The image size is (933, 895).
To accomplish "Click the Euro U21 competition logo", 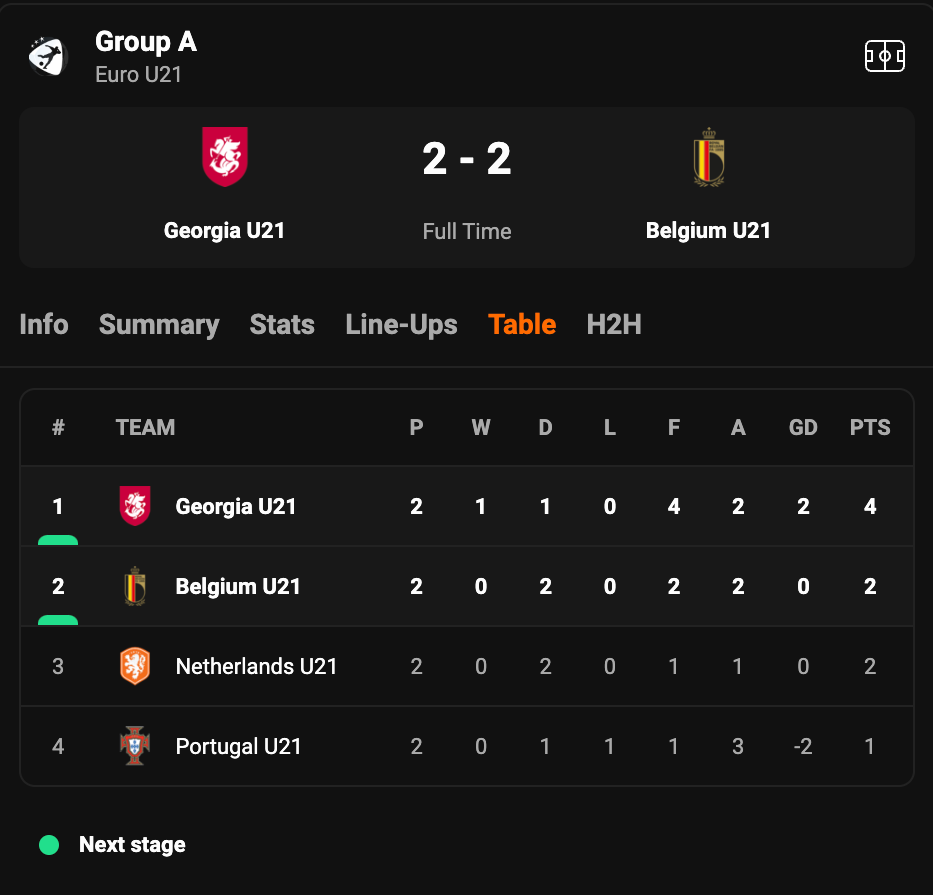I will [x=48, y=57].
